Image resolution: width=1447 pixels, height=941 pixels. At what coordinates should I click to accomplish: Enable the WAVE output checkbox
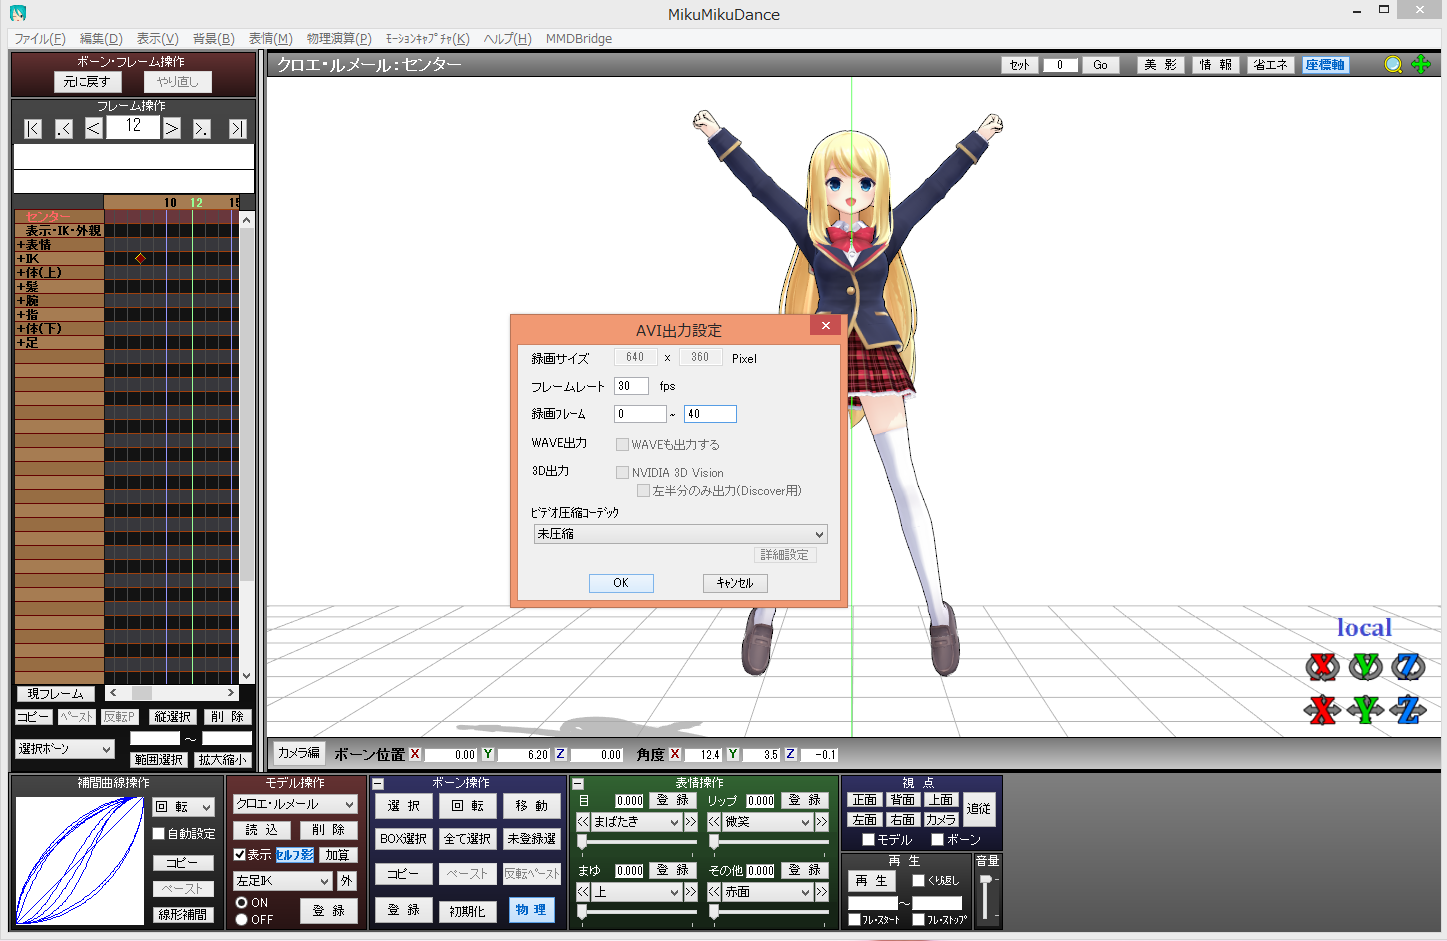pyautogui.click(x=622, y=444)
